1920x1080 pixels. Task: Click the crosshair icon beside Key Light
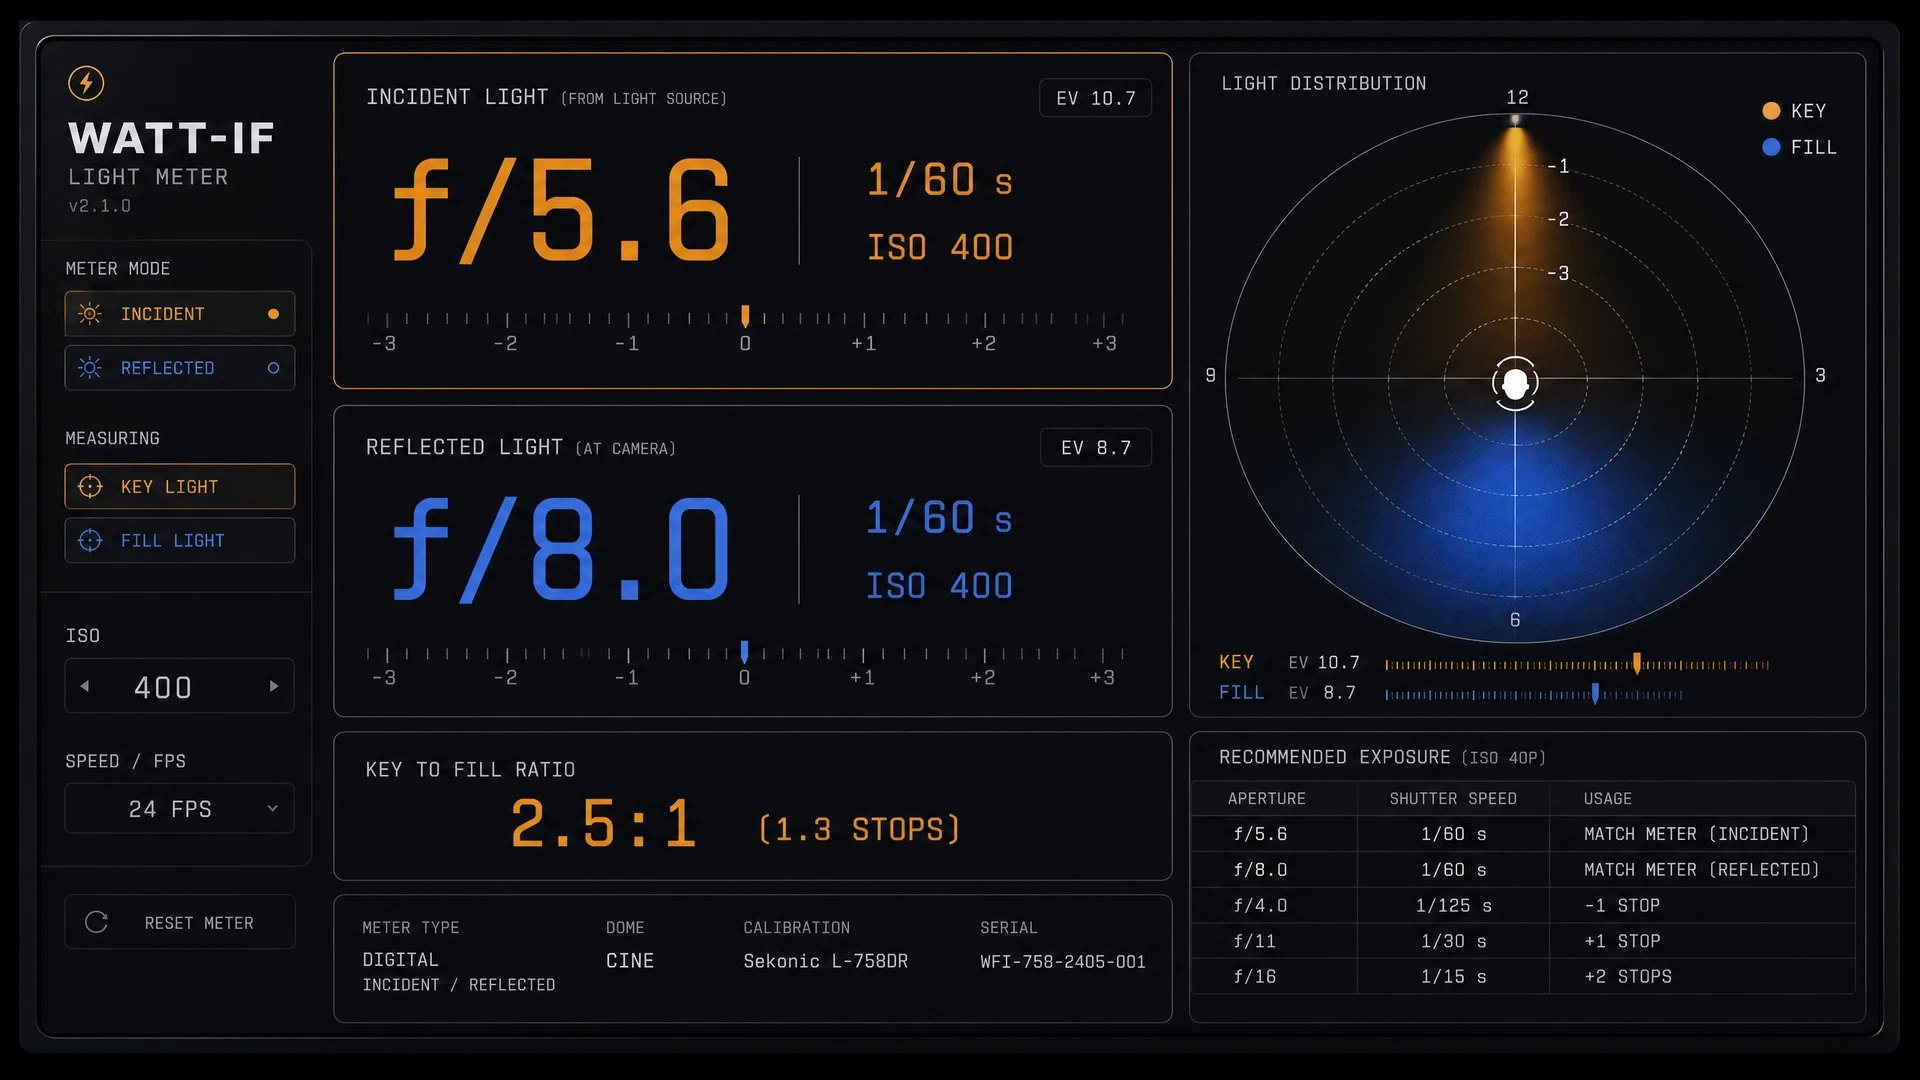(90, 487)
